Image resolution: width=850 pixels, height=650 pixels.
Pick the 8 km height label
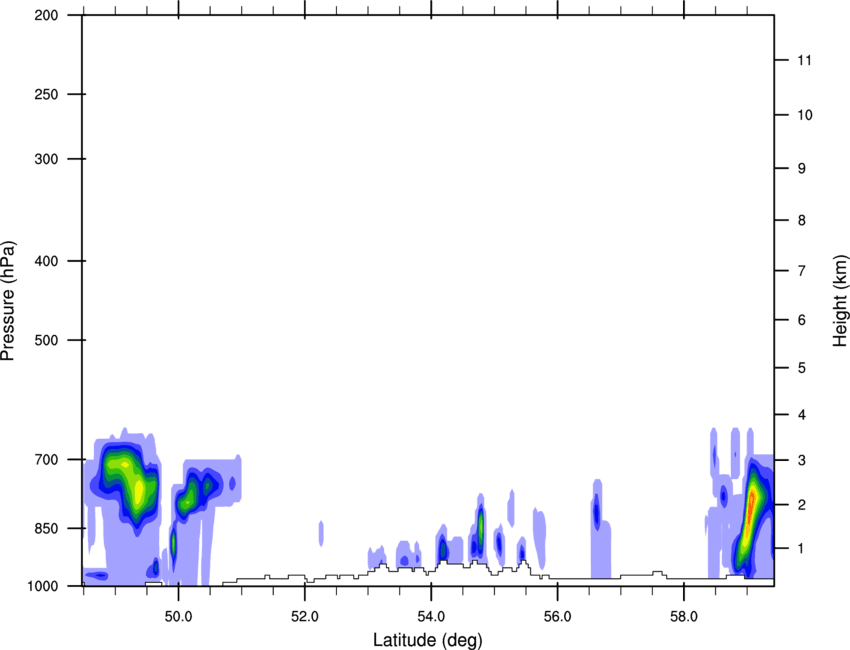(802, 220)
